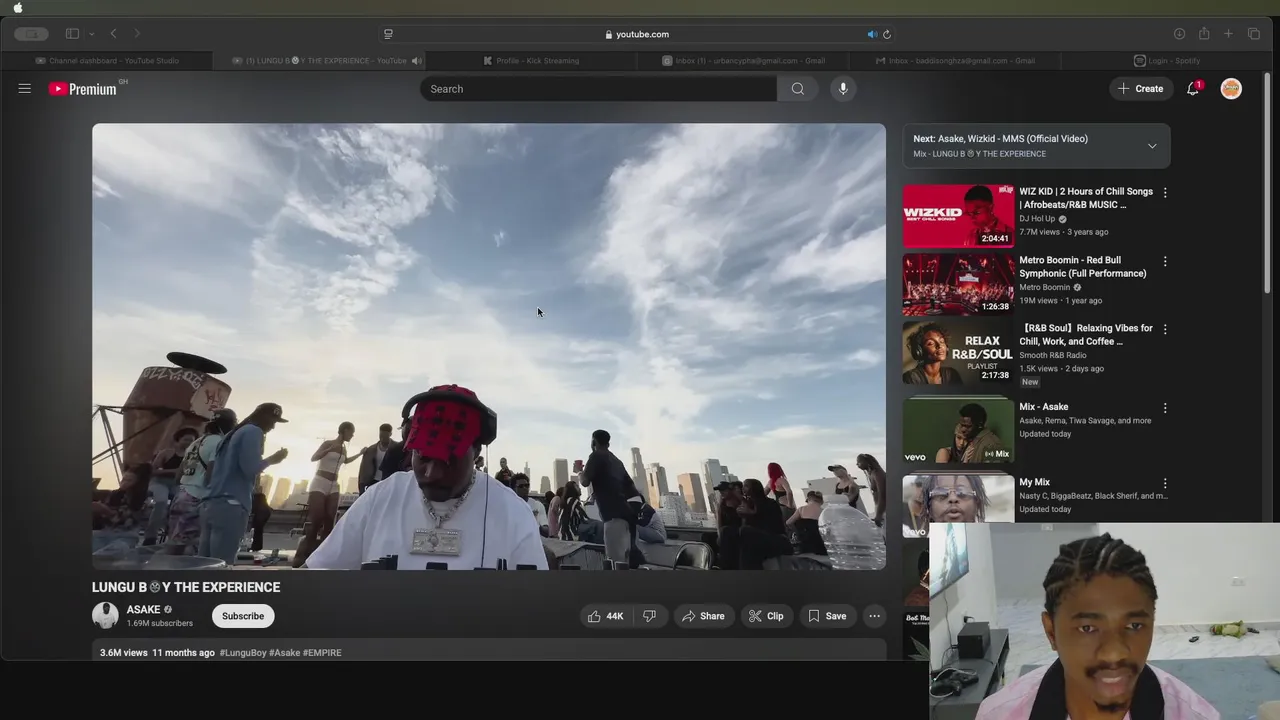This screenshot has height=720, width=1280.
Task: Open ASAKE channel name link
Action: click(x=143, y=610)
